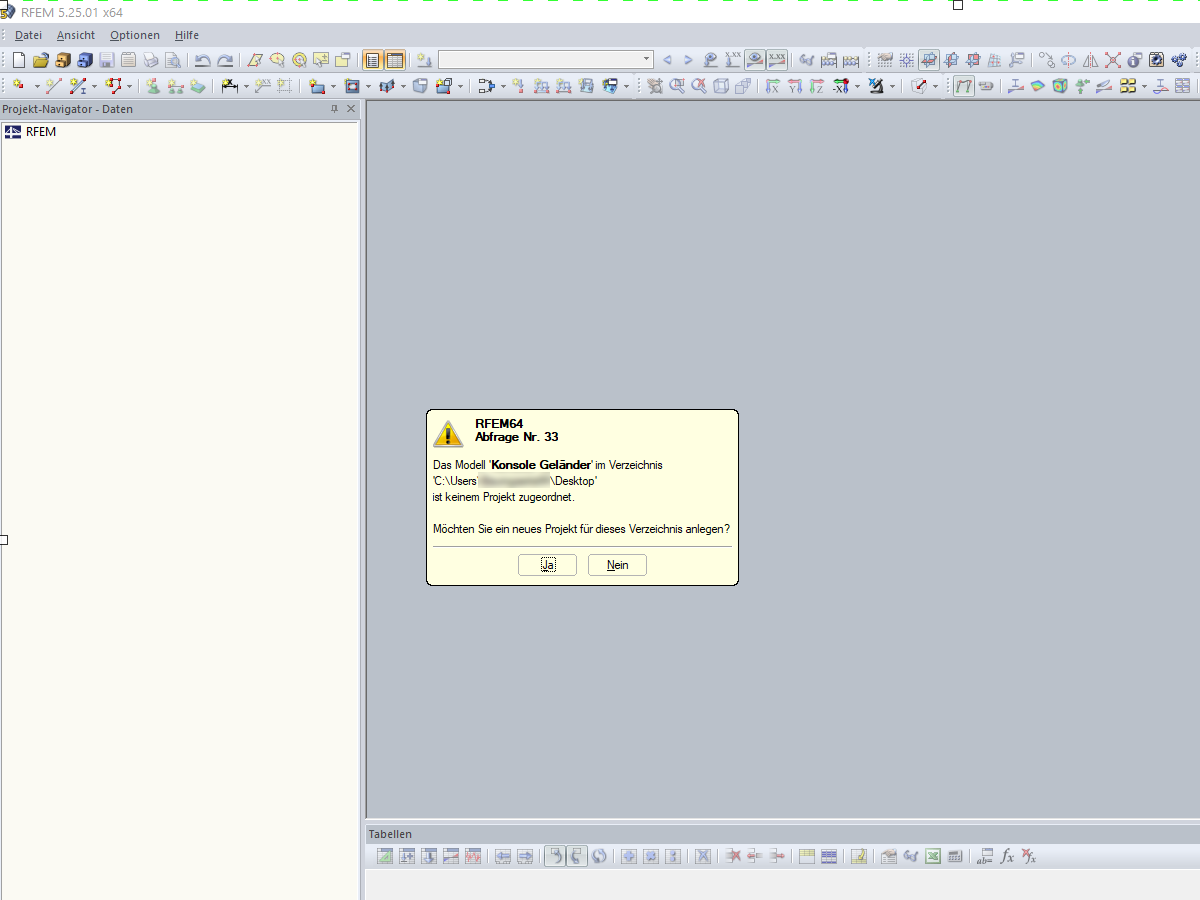Click the New model icon
Viewport: 1200px width, 900px height.
tap(18, 60)
